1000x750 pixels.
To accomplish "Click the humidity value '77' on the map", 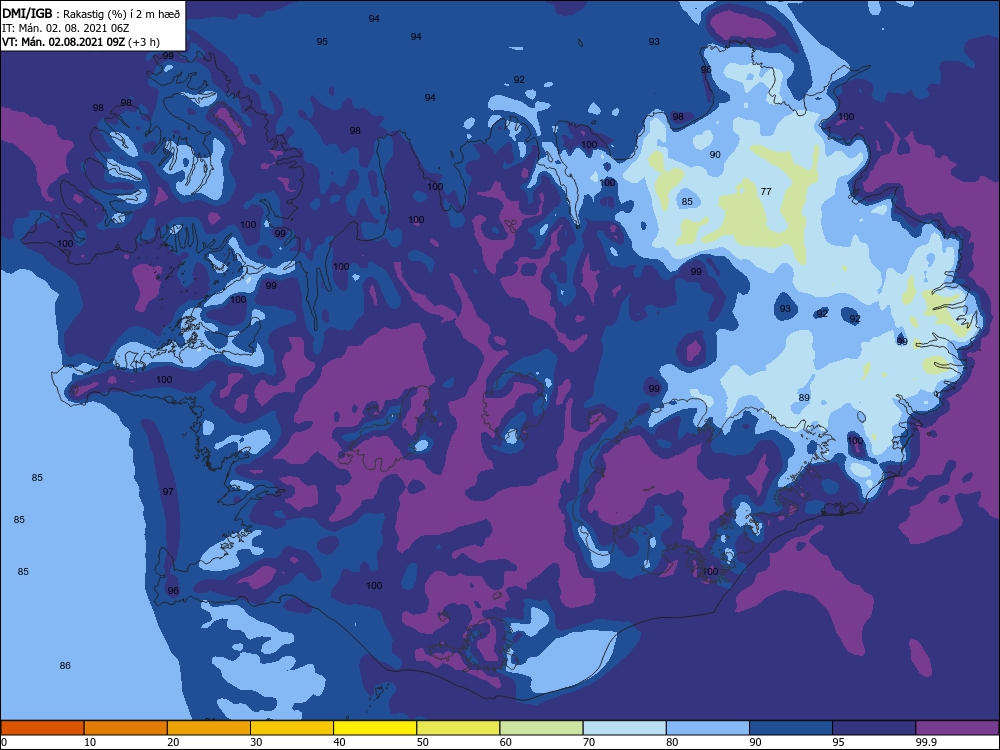I will (766, 191).
